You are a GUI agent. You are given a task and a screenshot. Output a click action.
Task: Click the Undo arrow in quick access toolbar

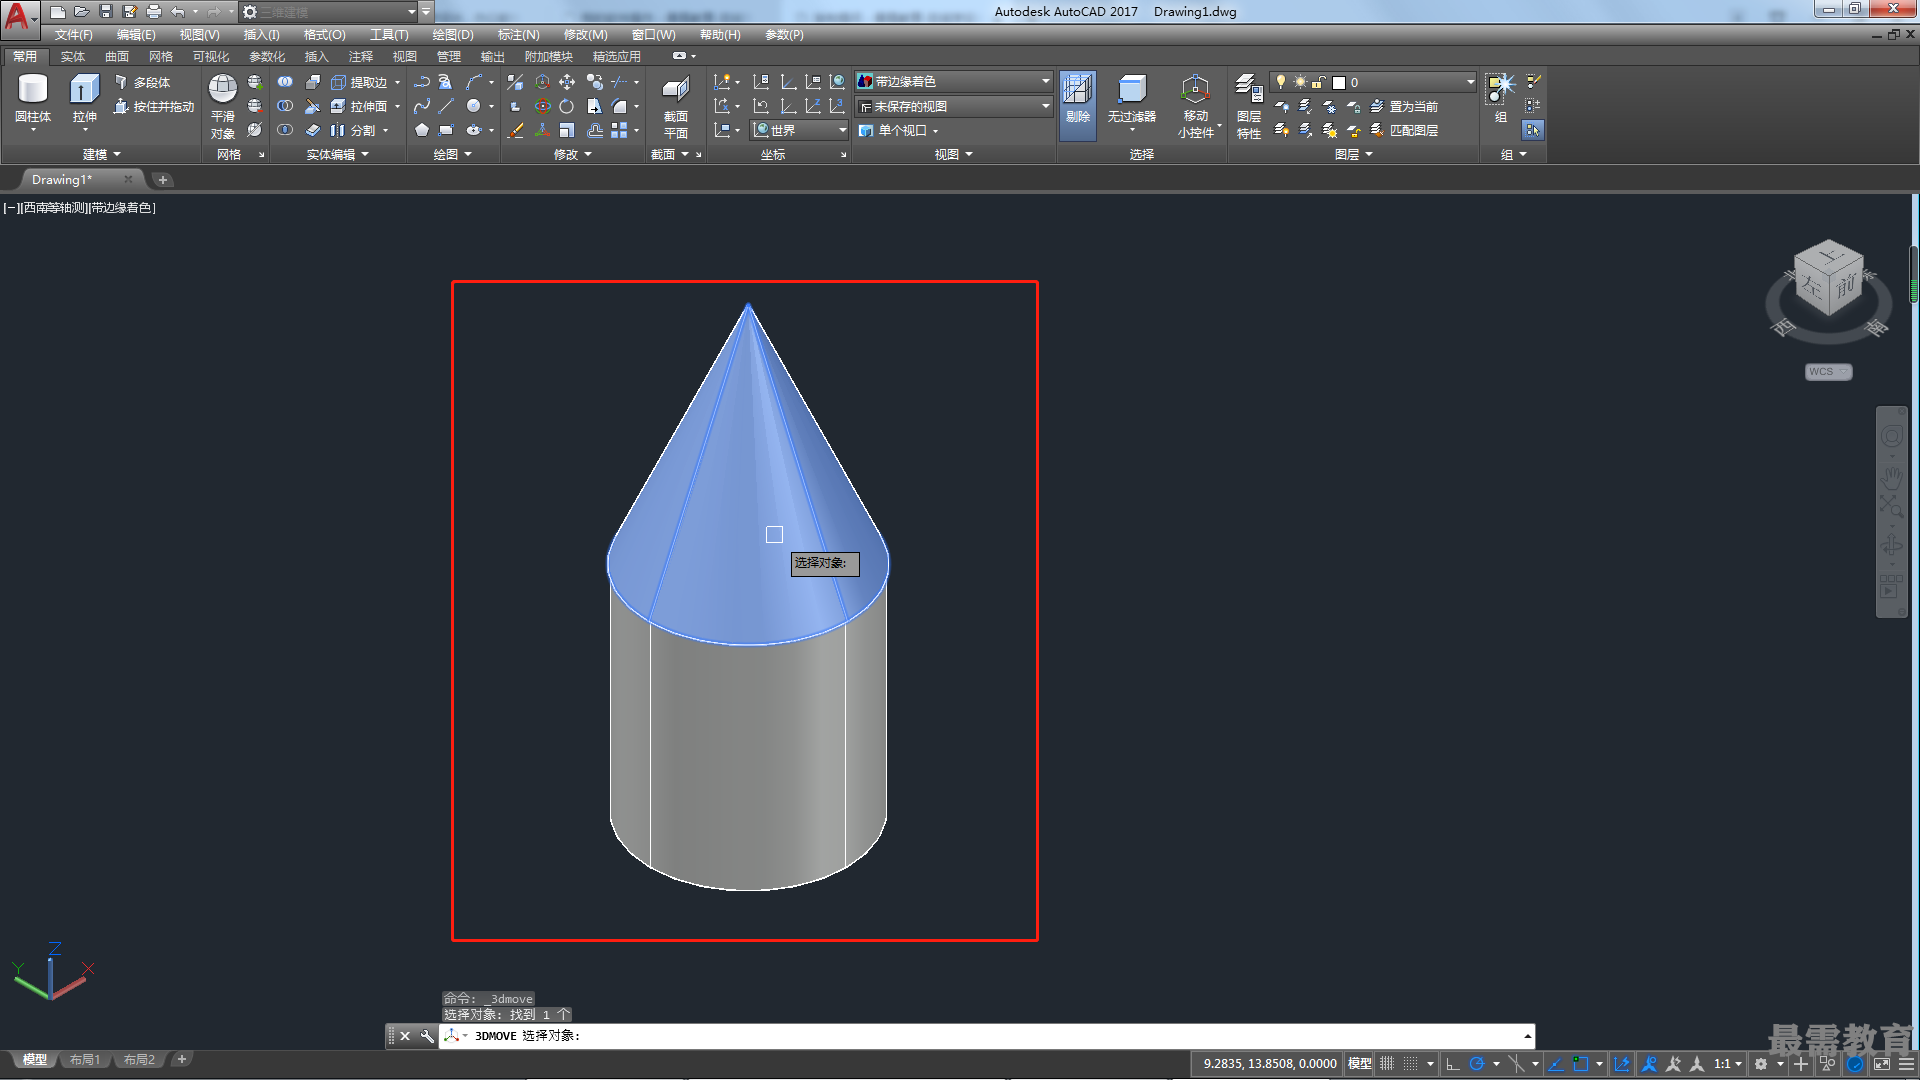(178, 12)
